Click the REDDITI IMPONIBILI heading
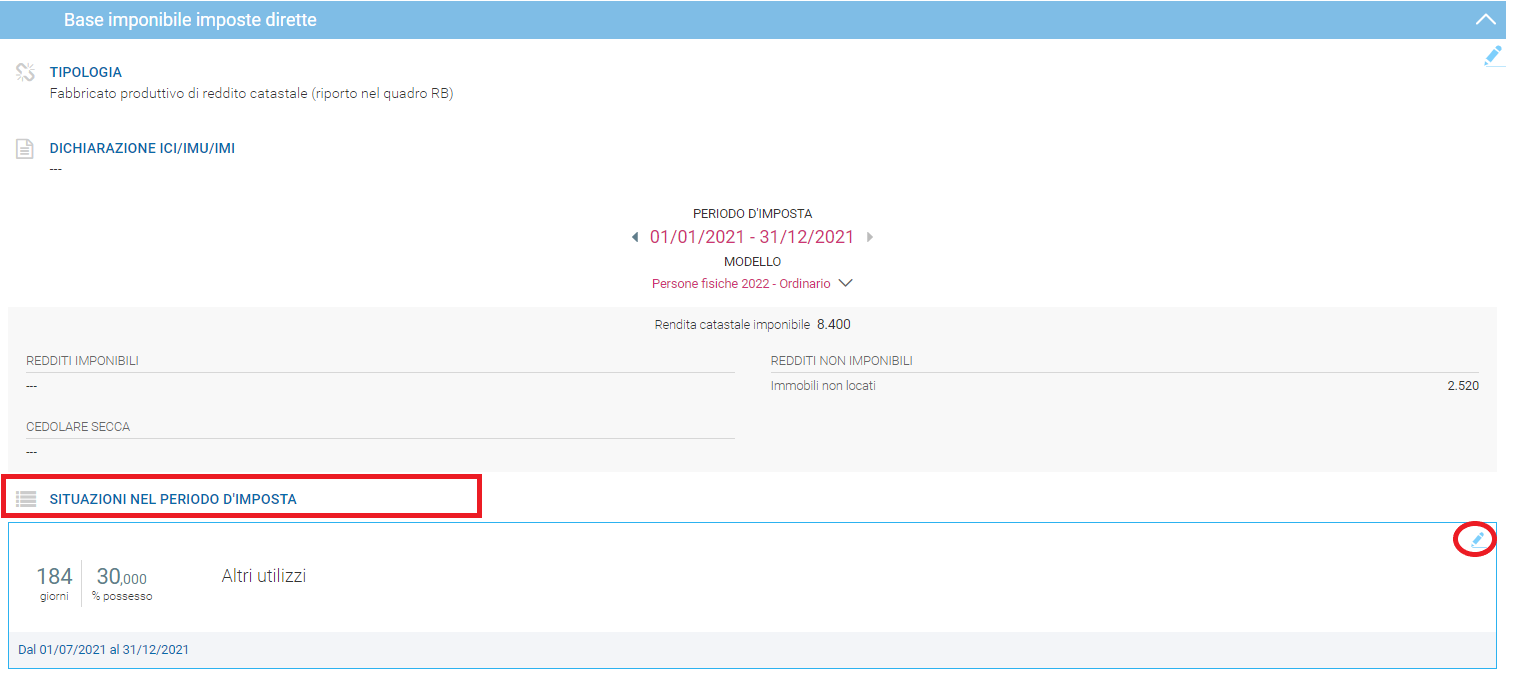Image resolution: width=1529 pixels, height=678 pixels. 83,361
